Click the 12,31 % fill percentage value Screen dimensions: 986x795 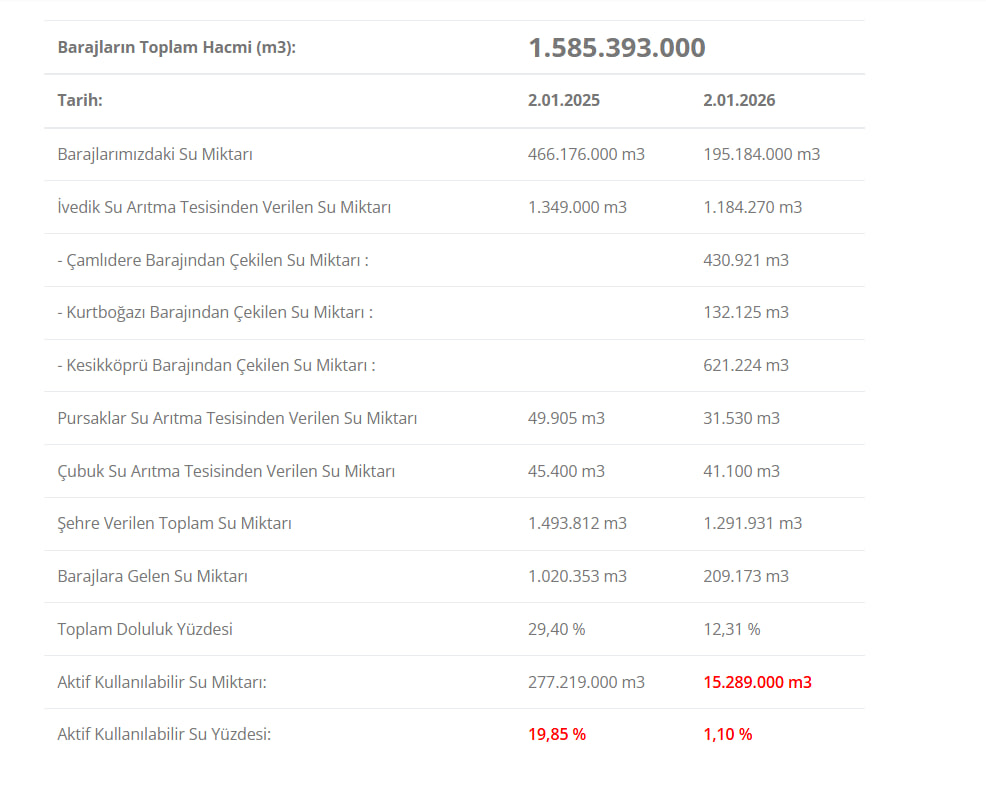click(x=732, y=629)
